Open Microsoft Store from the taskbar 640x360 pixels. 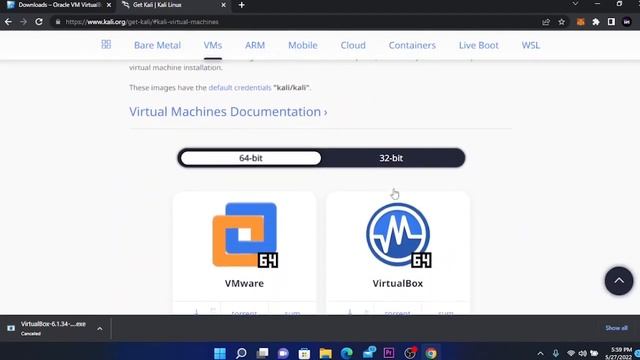304,353
